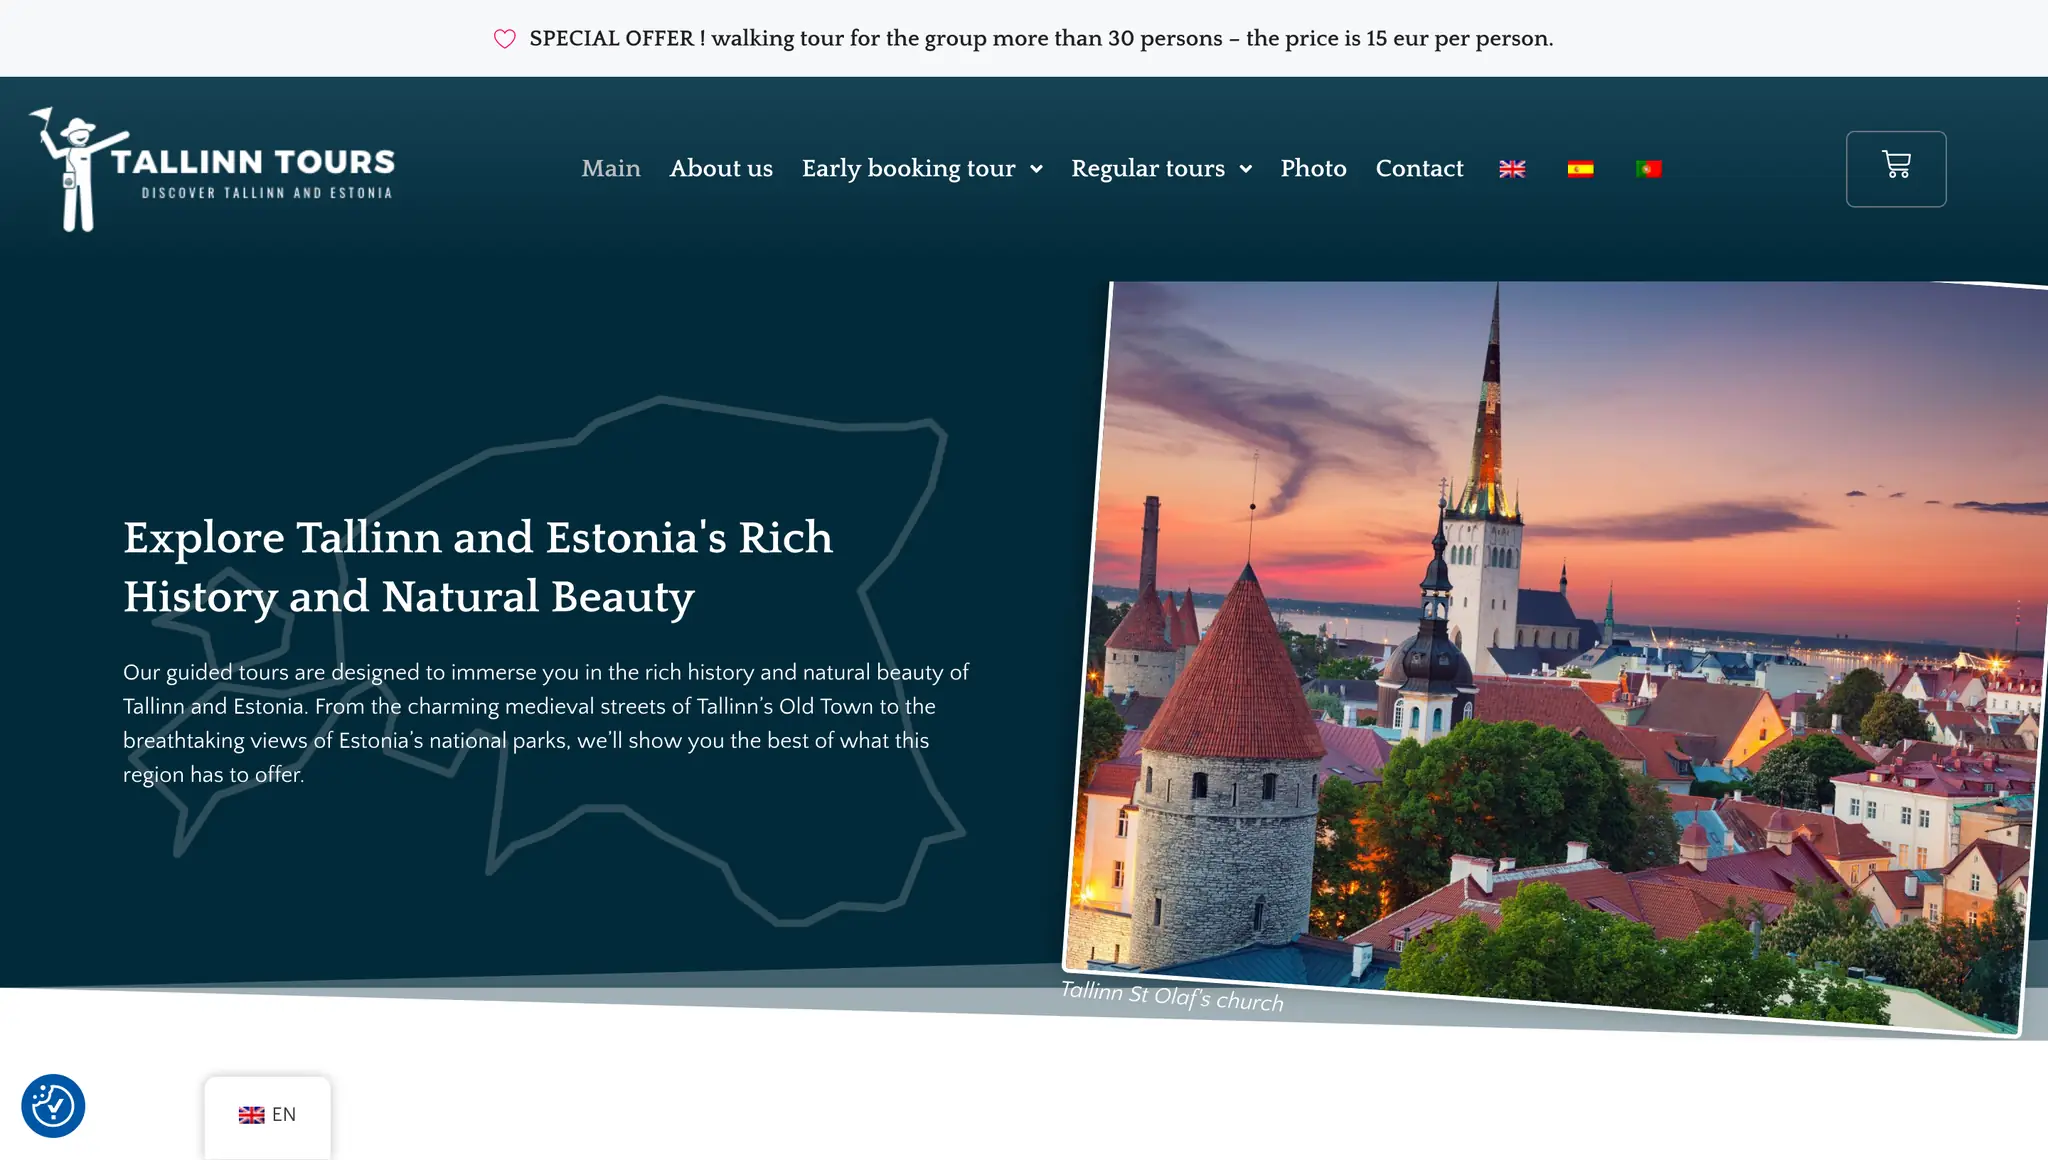This screenshot has width=2048, height=1160.
Task: Click the 'Tallinn St Olaf's church' caption
Action: 1172,996
